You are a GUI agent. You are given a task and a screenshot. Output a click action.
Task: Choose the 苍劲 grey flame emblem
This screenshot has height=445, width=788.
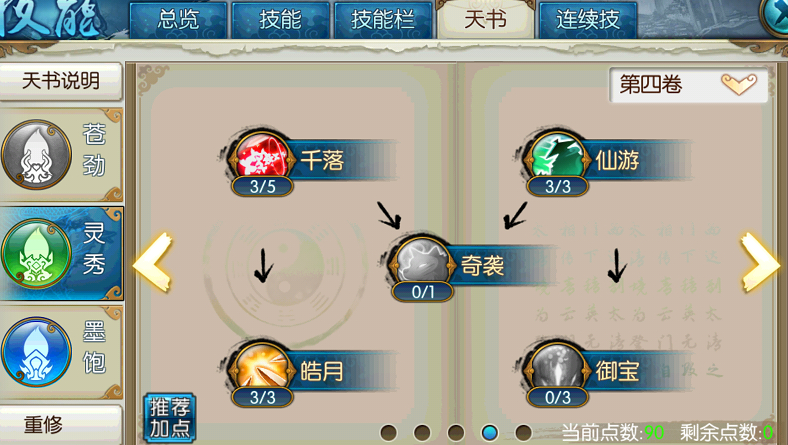[x=36, y=154]
